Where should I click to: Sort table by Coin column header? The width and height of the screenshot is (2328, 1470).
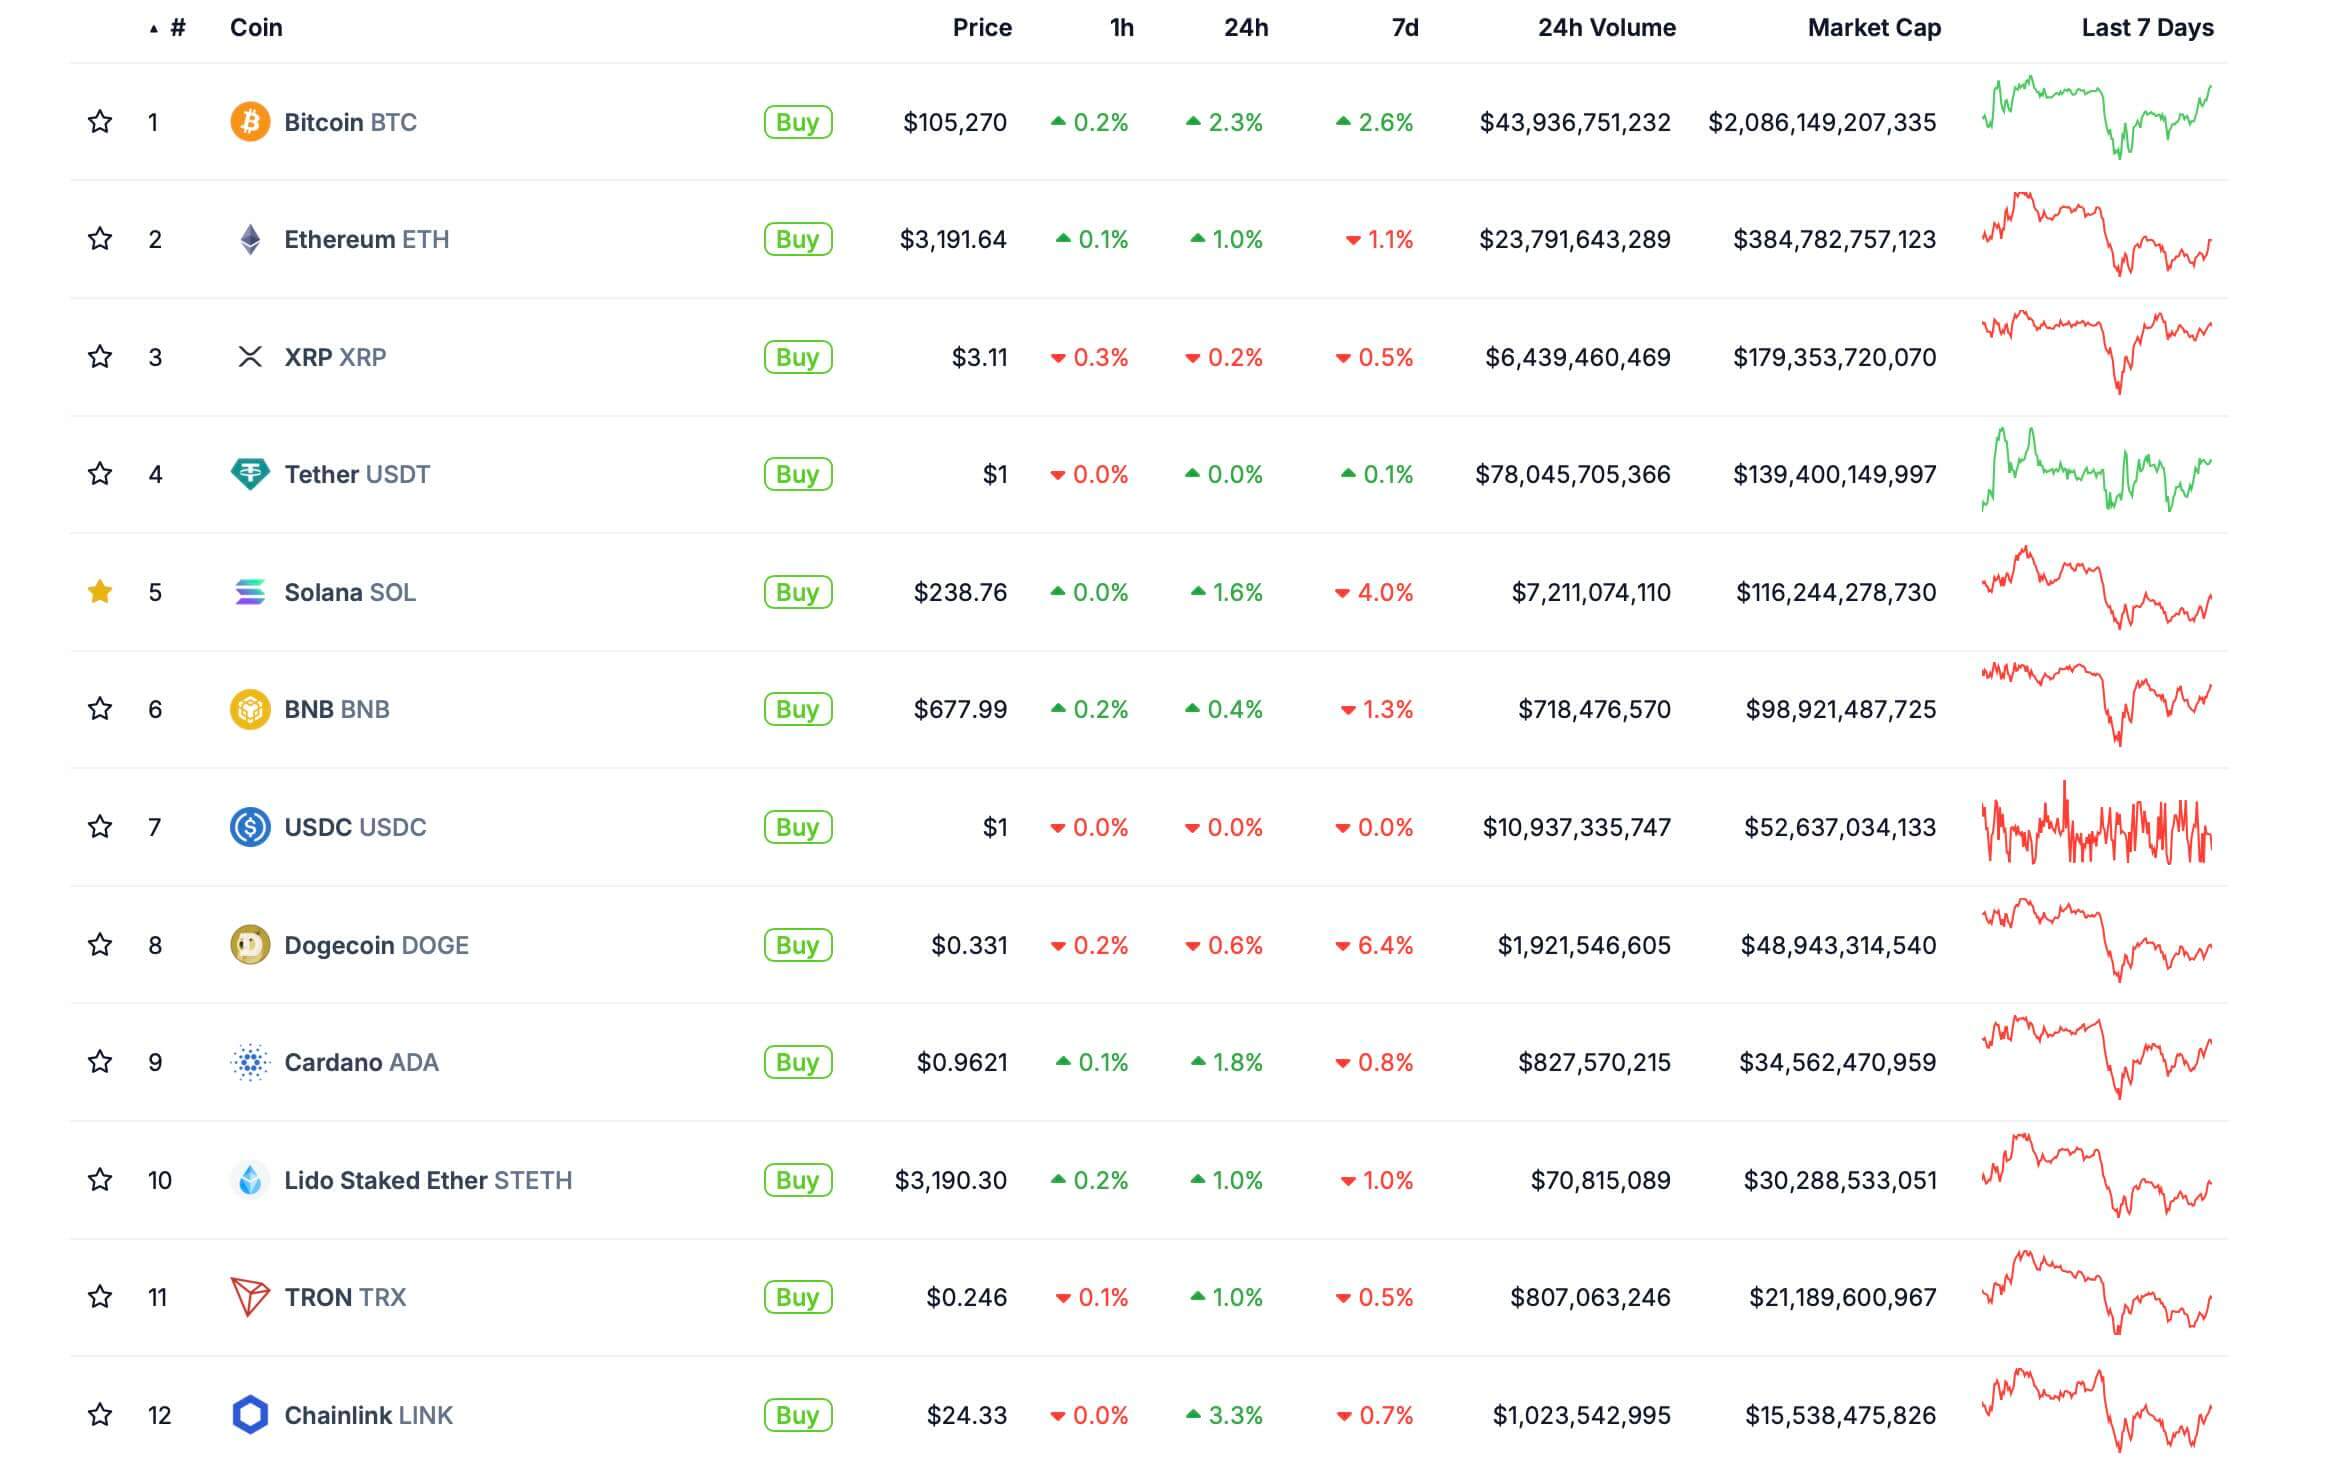256,28
